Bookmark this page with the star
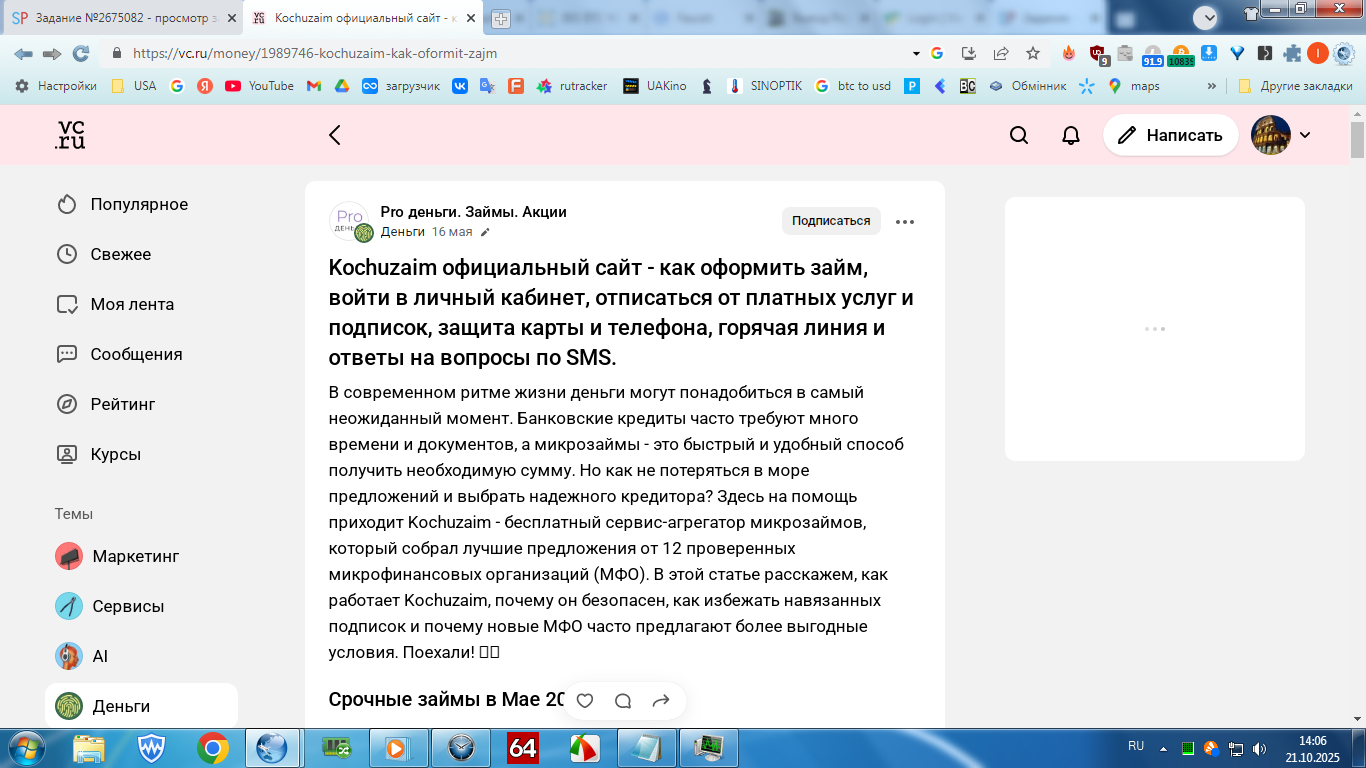The height and width of the screenshot is (768, 1366). 1033,53
